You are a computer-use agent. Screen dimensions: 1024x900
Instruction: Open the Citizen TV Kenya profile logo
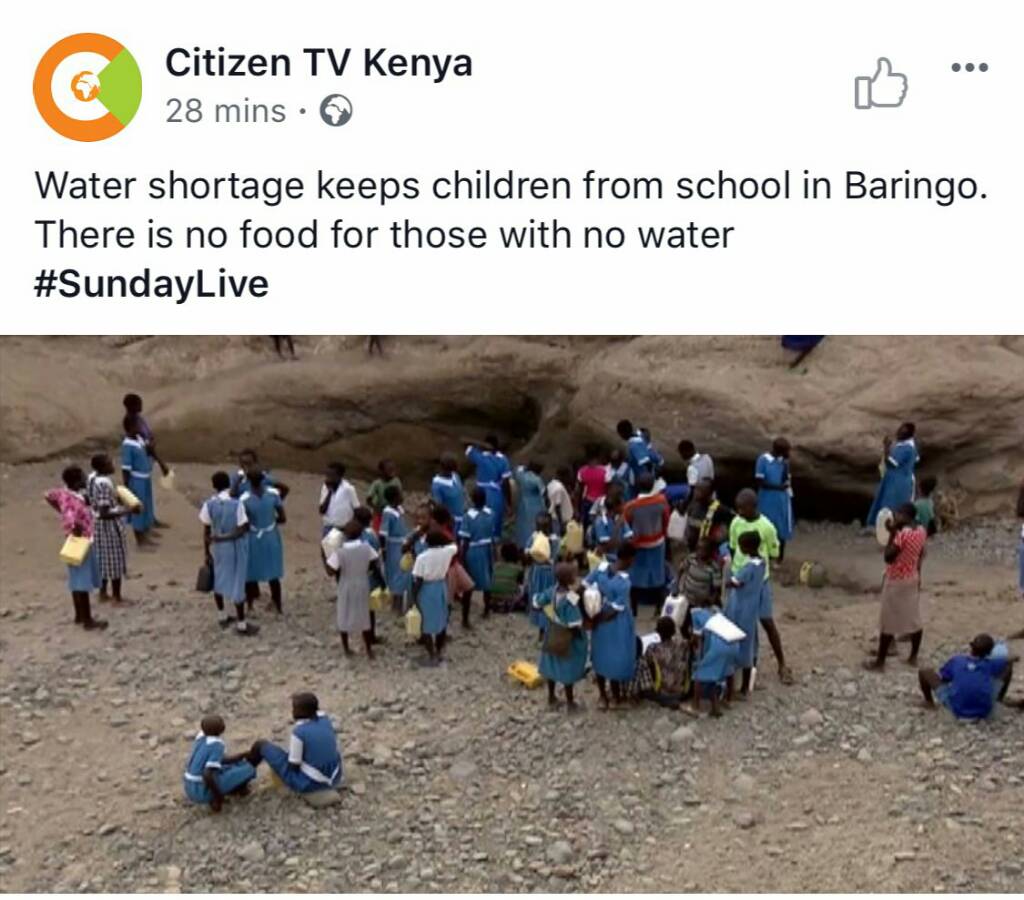(x=87, y=87)
